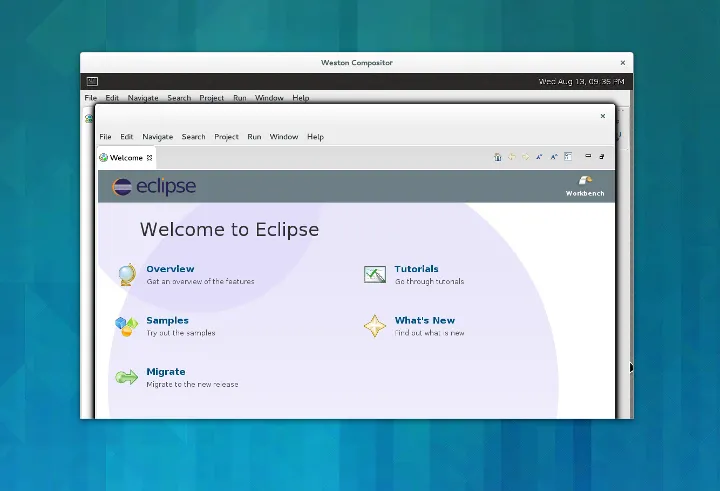Maximize the Welcome view panel
This screenshot has height=491, width=720.
pyautogui.click(x=602, y=156)
